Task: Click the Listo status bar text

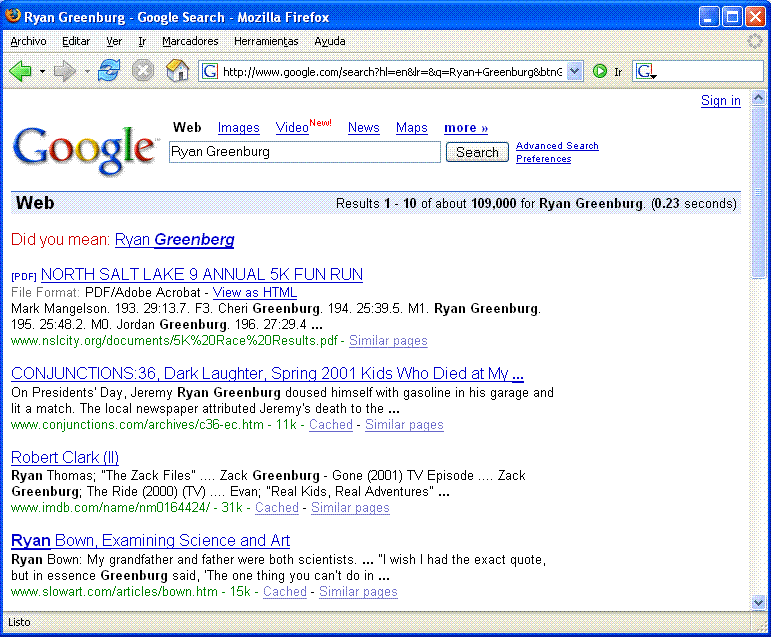Action: coord(19,622)
